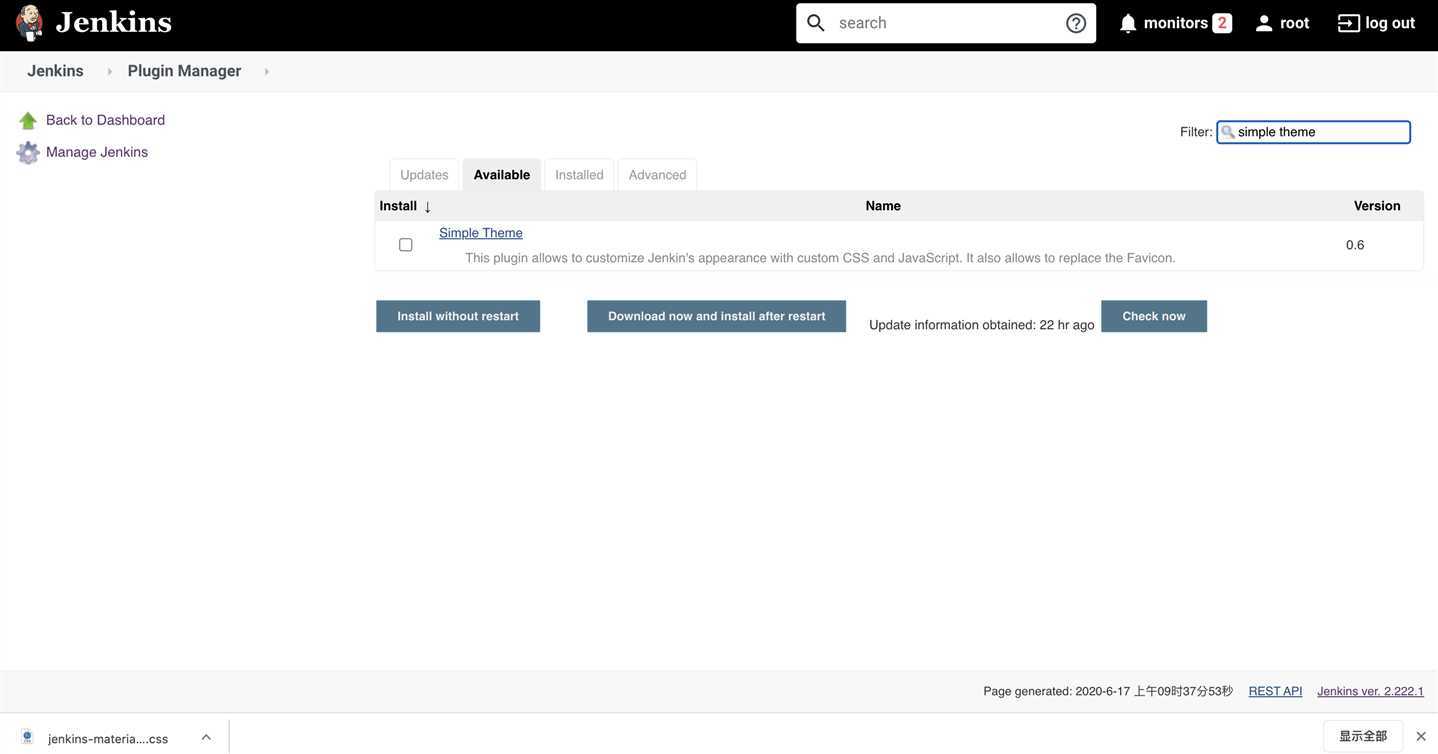
Task: Expand the download item chevron menu
Action: pos(206,737)
